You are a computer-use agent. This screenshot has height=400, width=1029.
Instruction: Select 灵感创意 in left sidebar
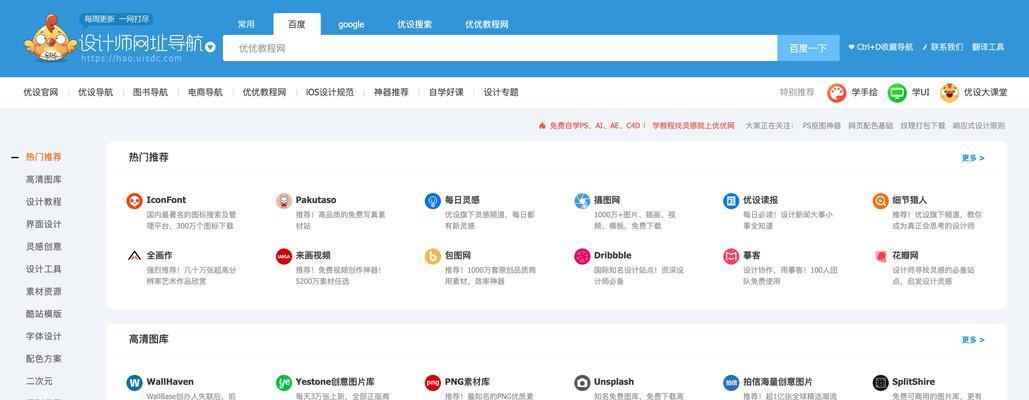(x=43, y=247)
